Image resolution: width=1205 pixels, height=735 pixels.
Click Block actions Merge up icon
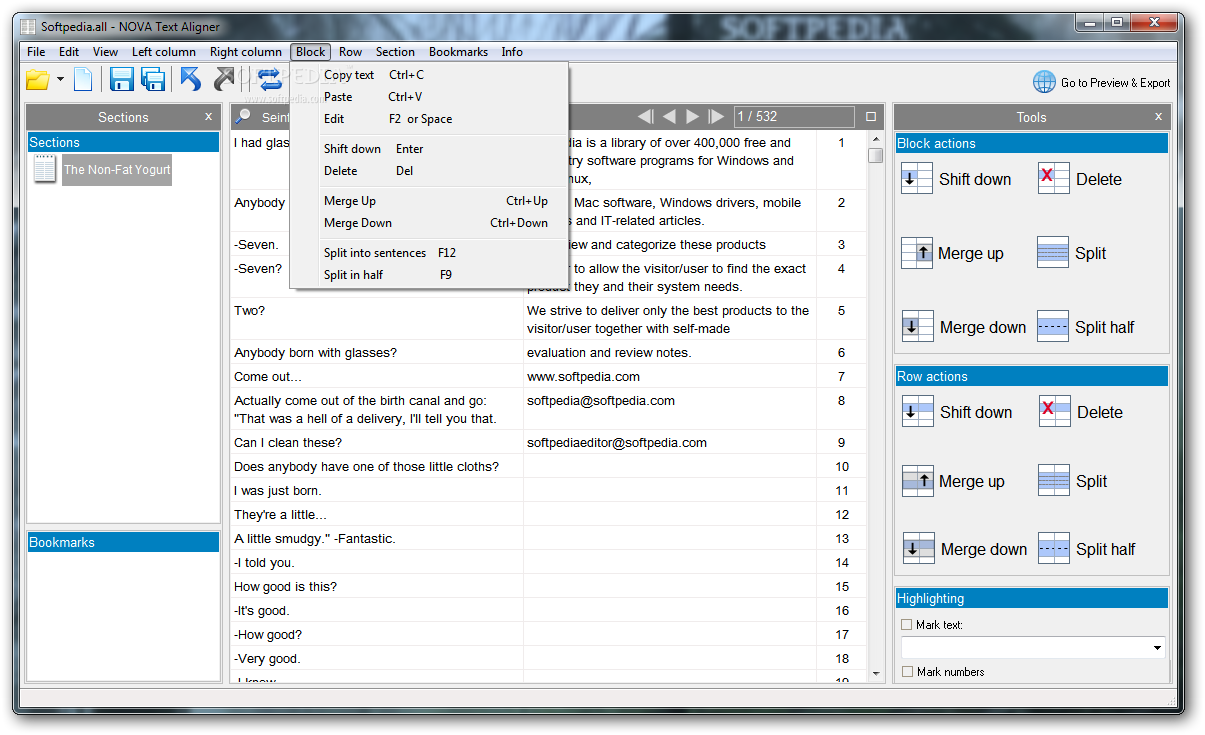pyautogui.click(x=917, y=253)
